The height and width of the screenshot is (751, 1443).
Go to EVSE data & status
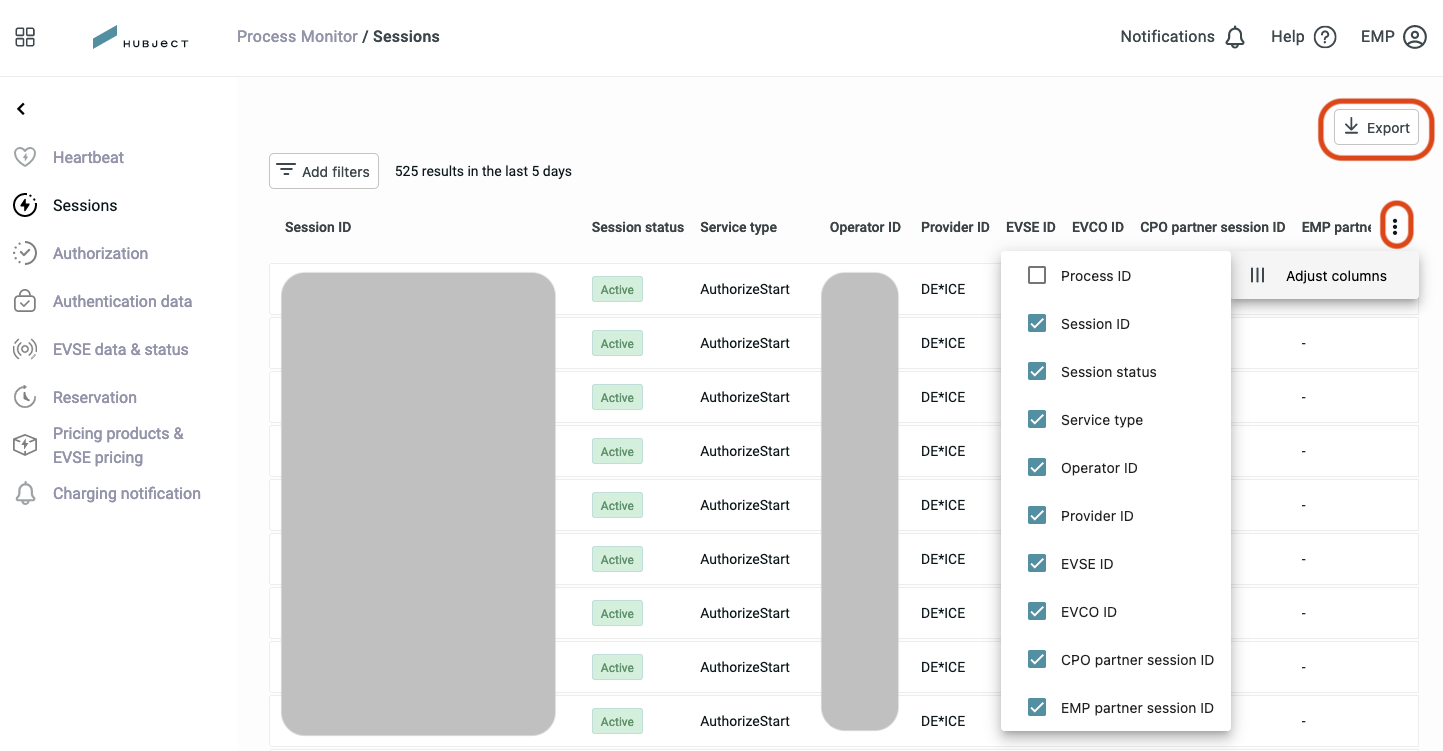click(120, 349)
